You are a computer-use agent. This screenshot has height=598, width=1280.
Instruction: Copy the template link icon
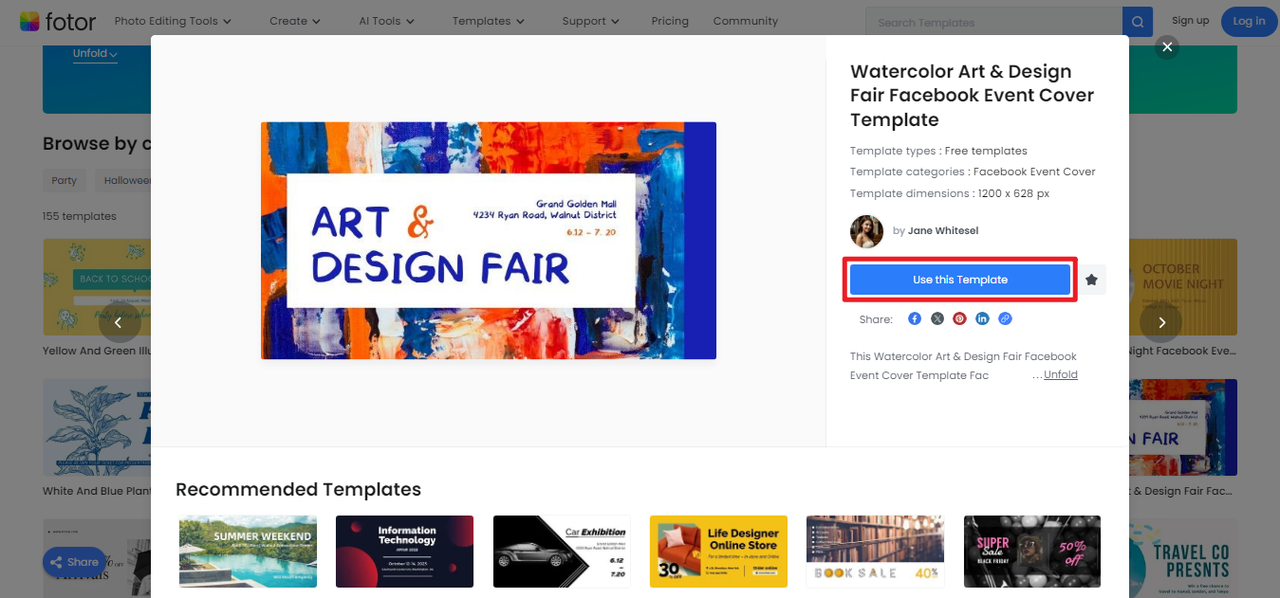(x=1005, y=319)
